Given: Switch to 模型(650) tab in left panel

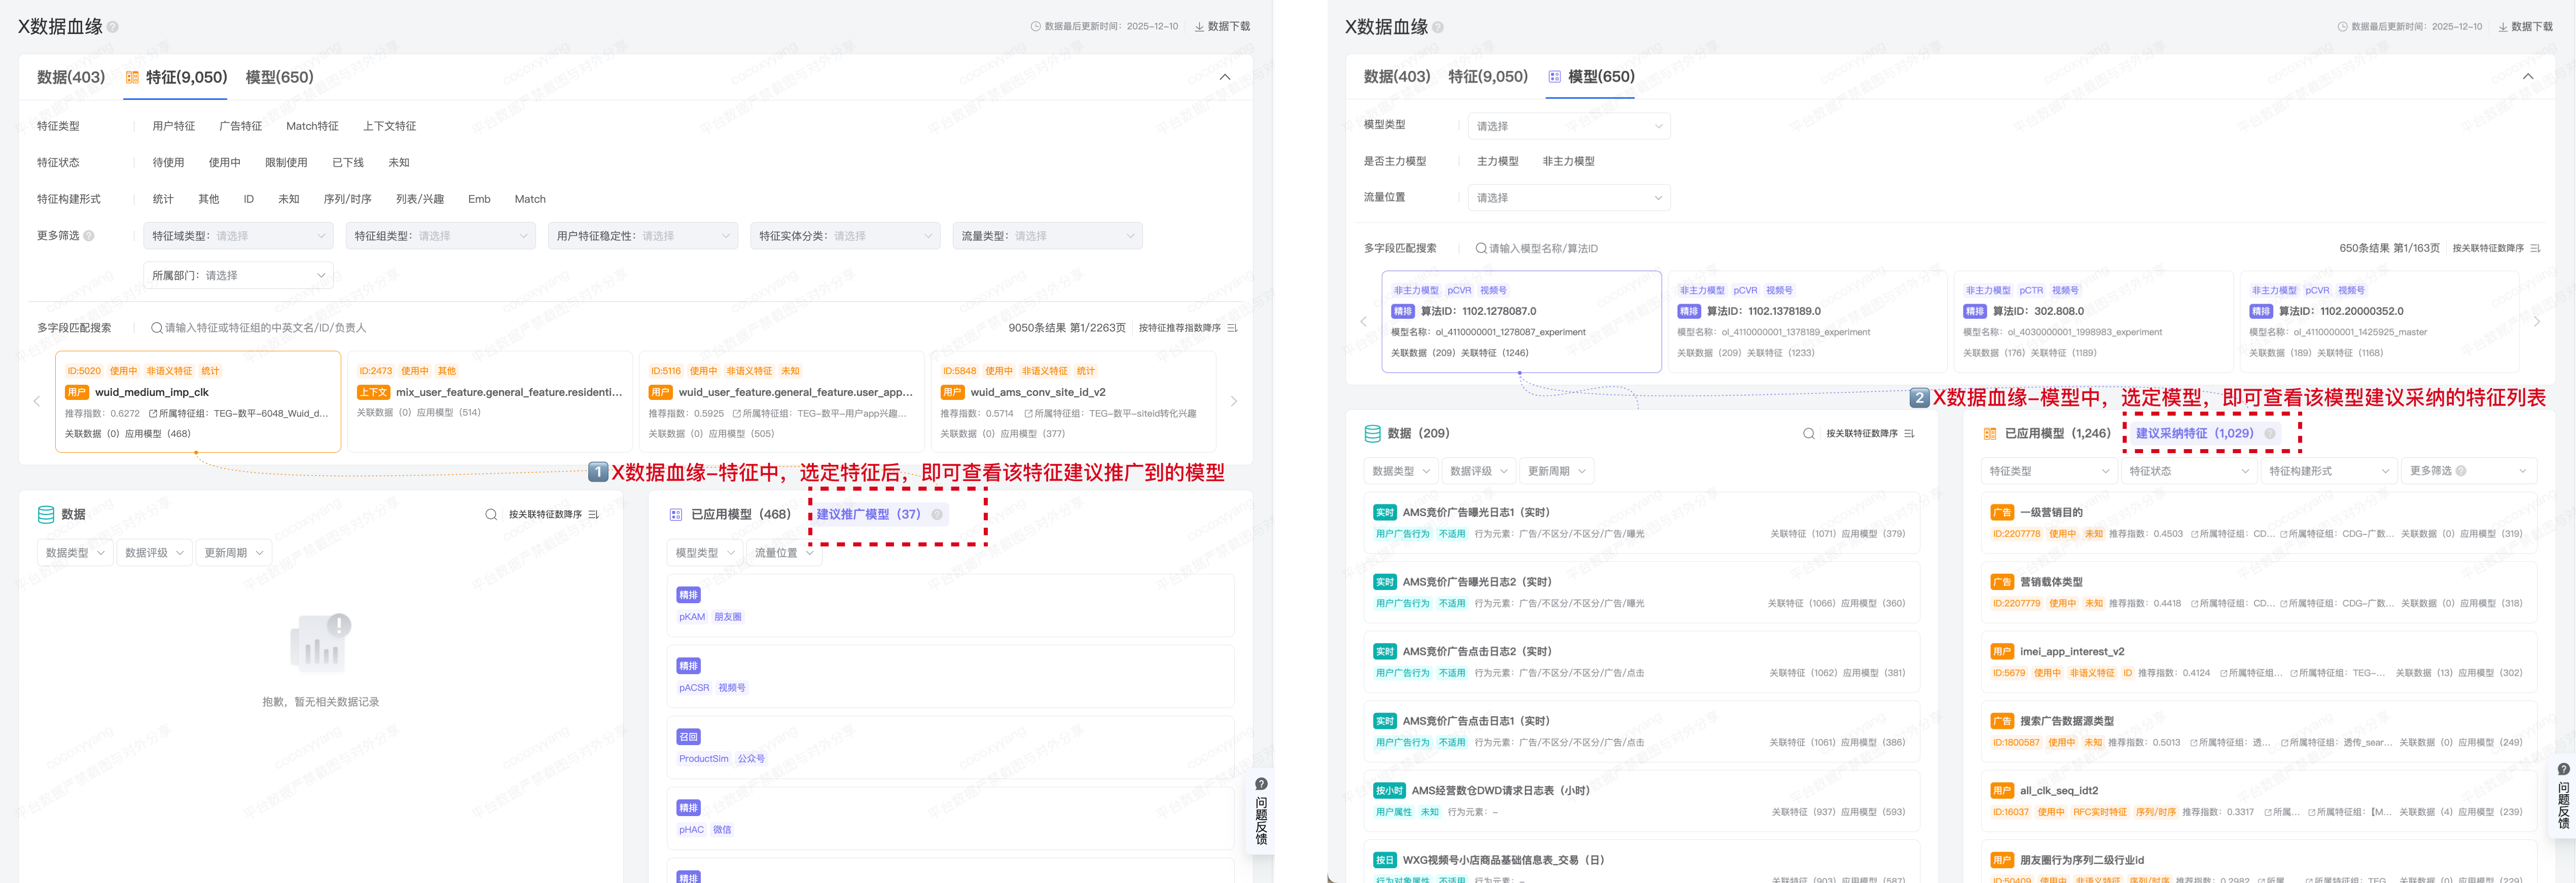Looking at the screenshot, I should 279,77.
